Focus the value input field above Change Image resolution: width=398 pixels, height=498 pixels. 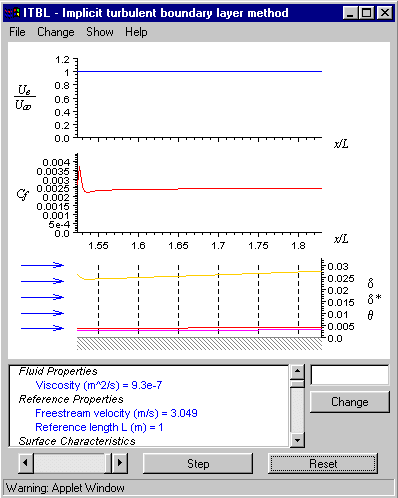[350, 375]
